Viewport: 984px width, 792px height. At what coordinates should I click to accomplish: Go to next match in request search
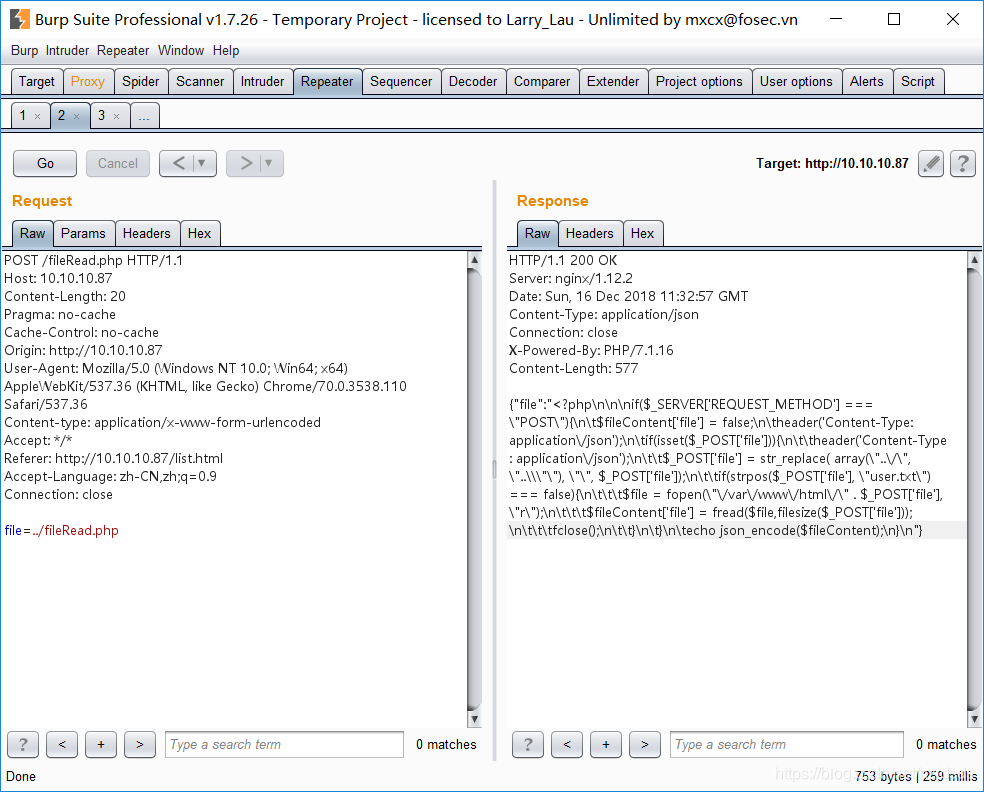pos(140,744)
